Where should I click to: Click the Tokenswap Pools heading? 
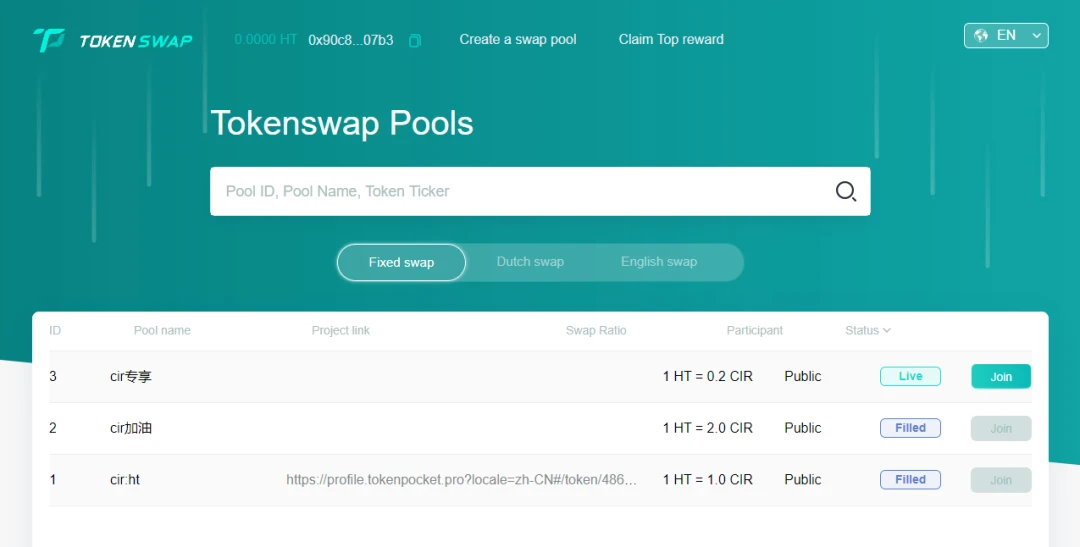point(342,123)
